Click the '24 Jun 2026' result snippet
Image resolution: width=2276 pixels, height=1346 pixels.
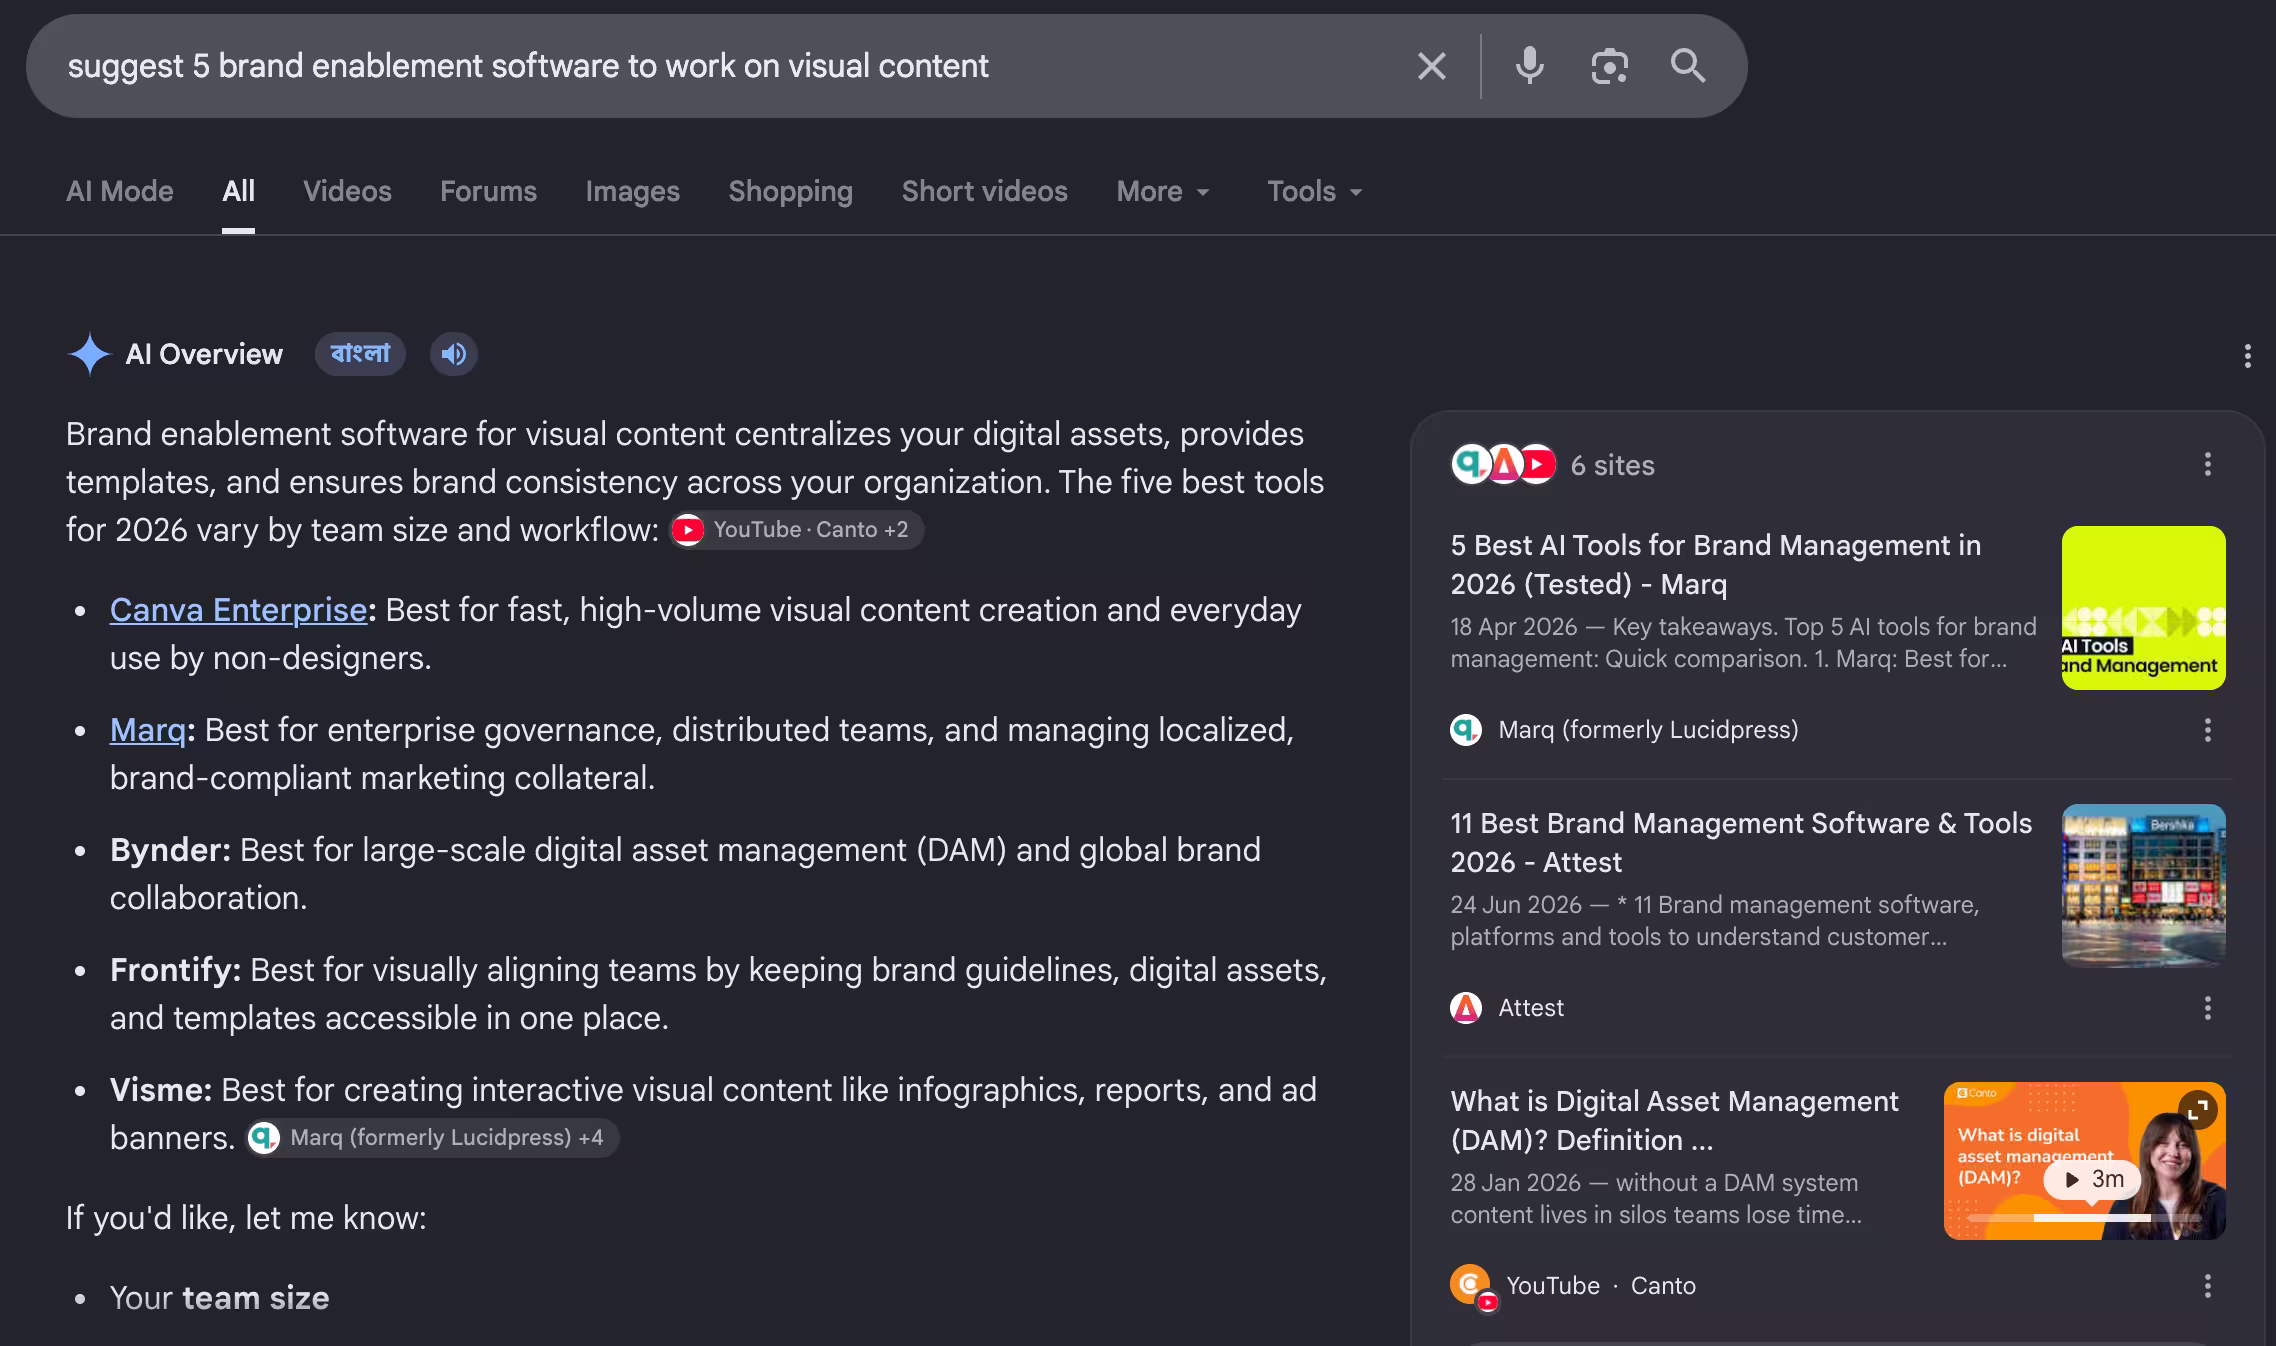[1715, 921]
